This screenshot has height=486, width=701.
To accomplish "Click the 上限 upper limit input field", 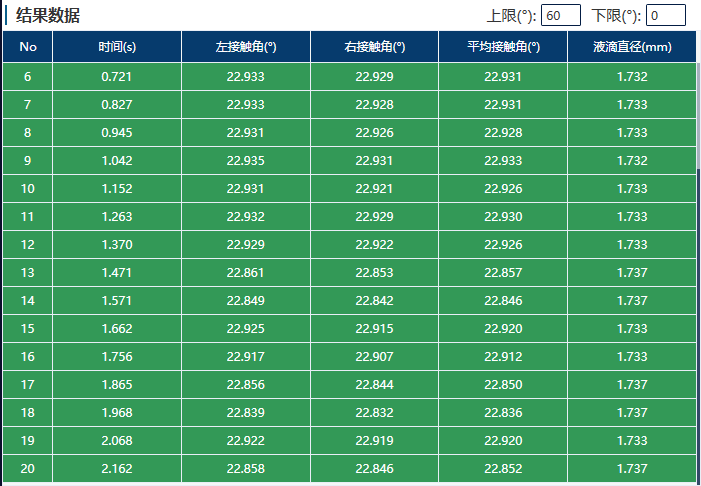I will coord(560,15).
